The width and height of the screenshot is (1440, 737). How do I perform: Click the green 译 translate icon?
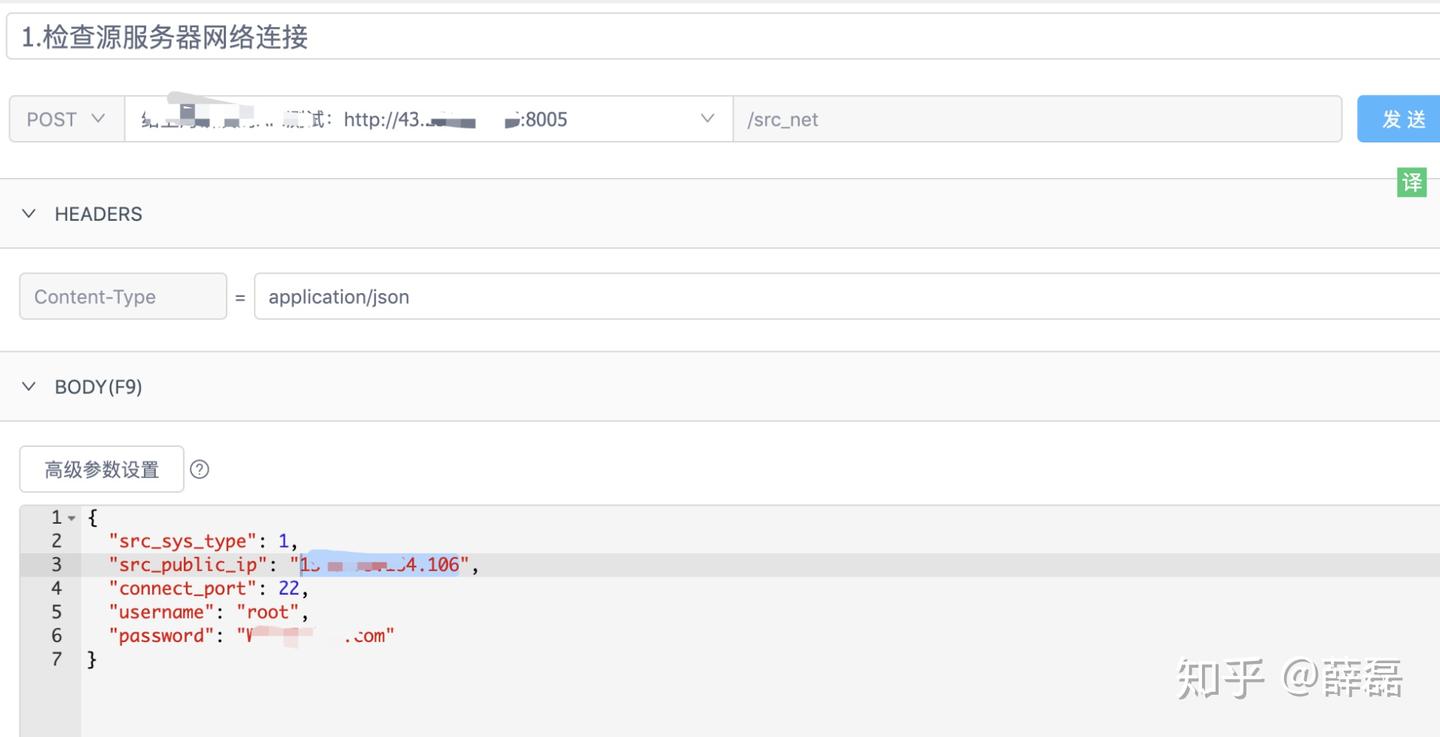click(1412, 182)
